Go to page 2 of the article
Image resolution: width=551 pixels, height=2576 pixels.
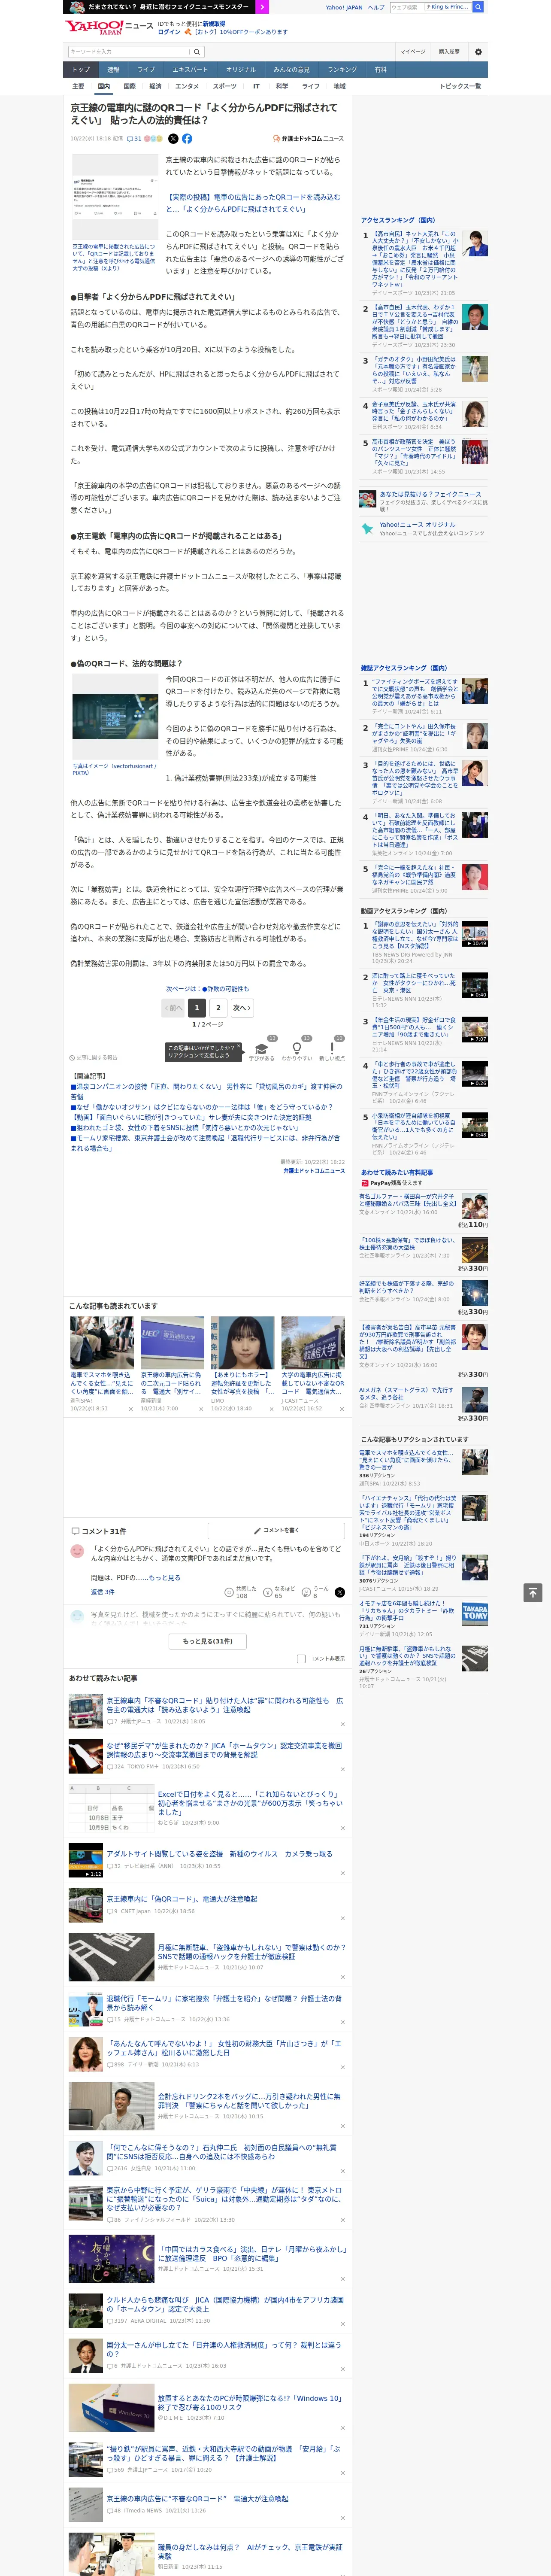tap(218, 1008)
